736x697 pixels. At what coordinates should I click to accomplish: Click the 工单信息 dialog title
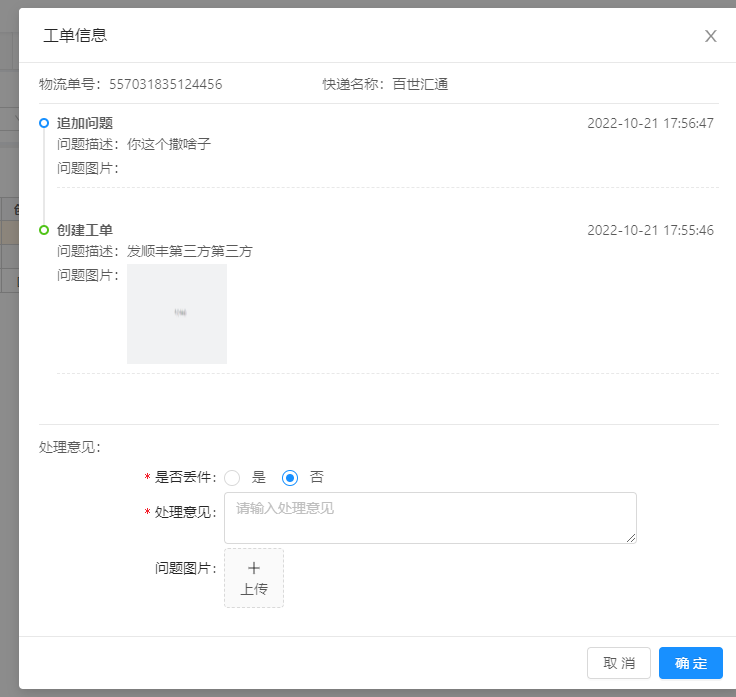pyautogui.click(x=75, y=36)
